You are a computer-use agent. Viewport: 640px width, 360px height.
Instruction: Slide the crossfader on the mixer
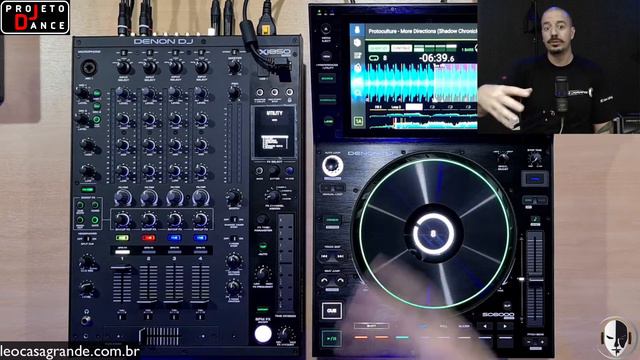coord(160,337)
